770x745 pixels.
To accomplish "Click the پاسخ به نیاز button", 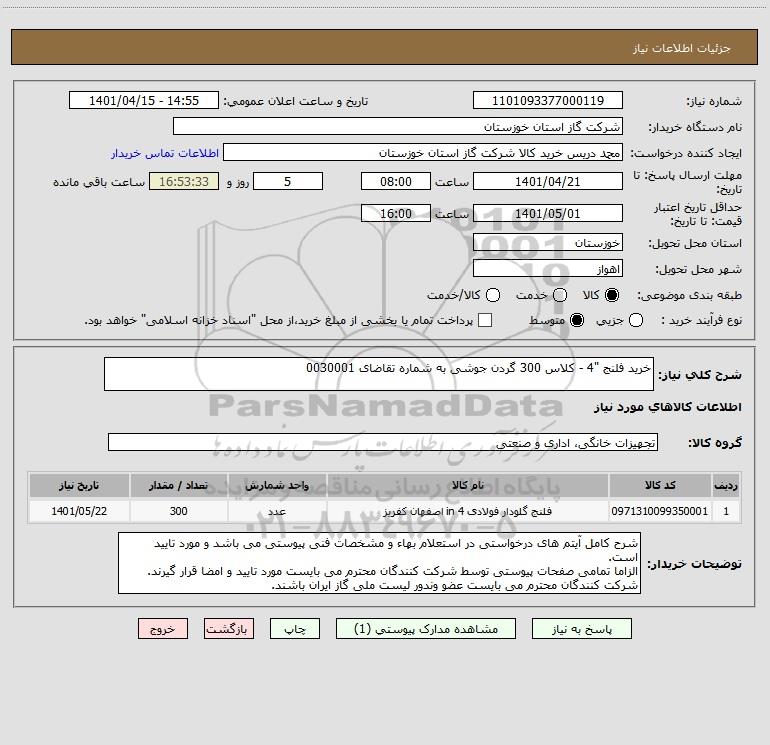I will (x=582, y=629).
